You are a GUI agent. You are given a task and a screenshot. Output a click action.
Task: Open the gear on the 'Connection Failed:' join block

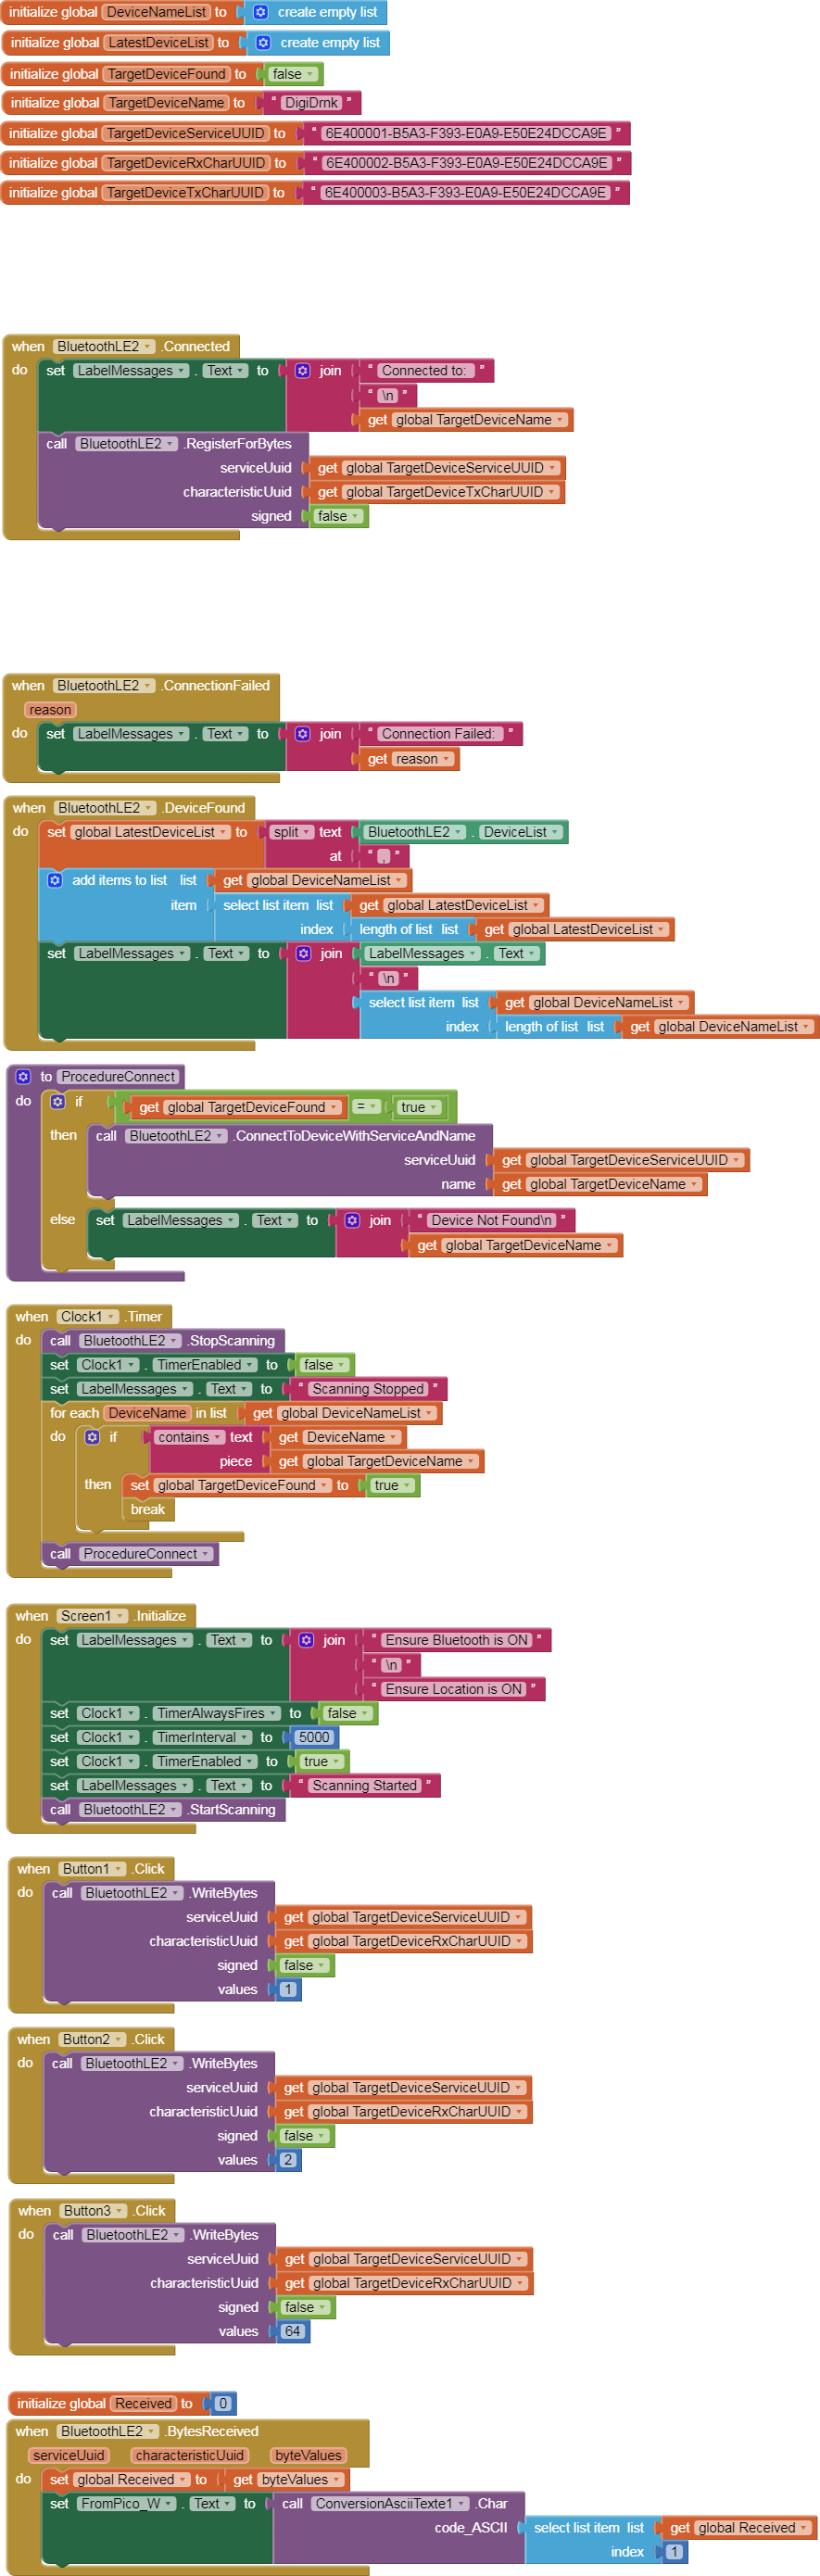click(x=302, y=734)
